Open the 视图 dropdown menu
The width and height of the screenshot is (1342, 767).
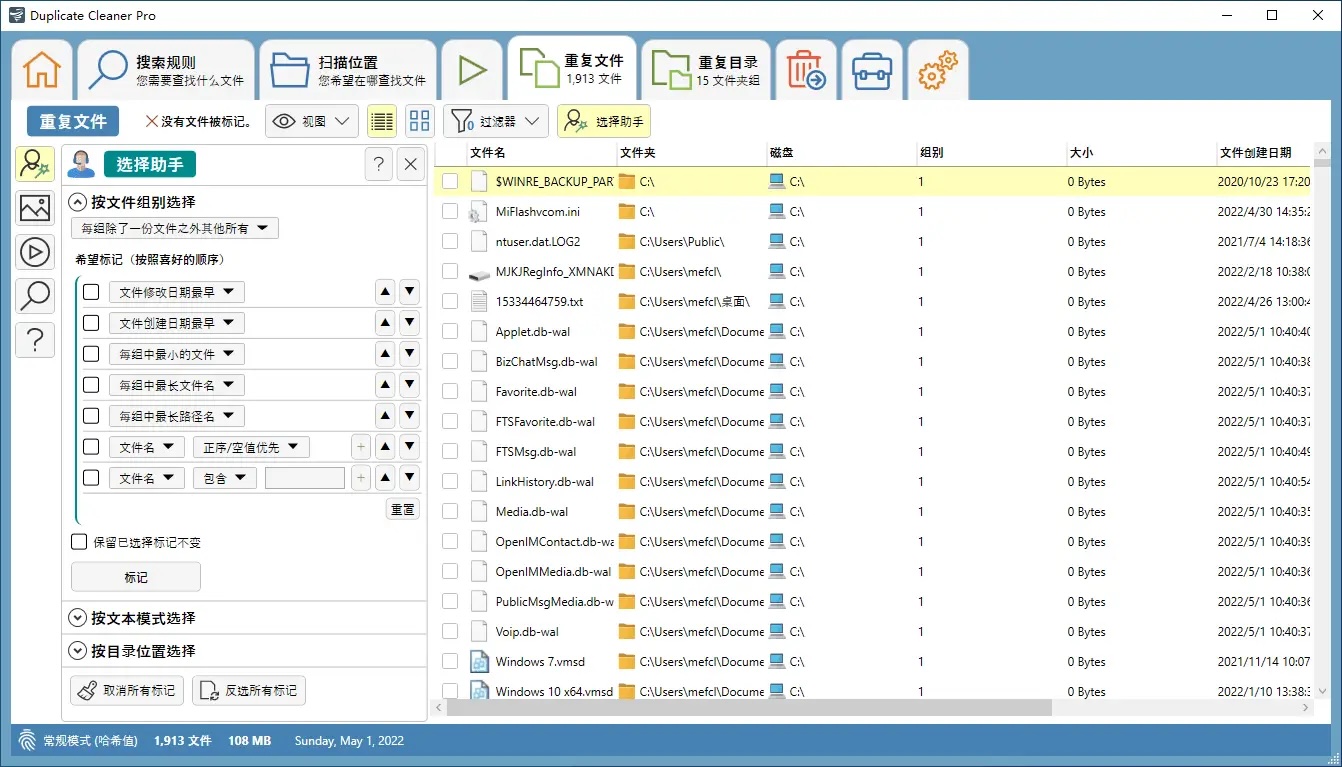312,120
